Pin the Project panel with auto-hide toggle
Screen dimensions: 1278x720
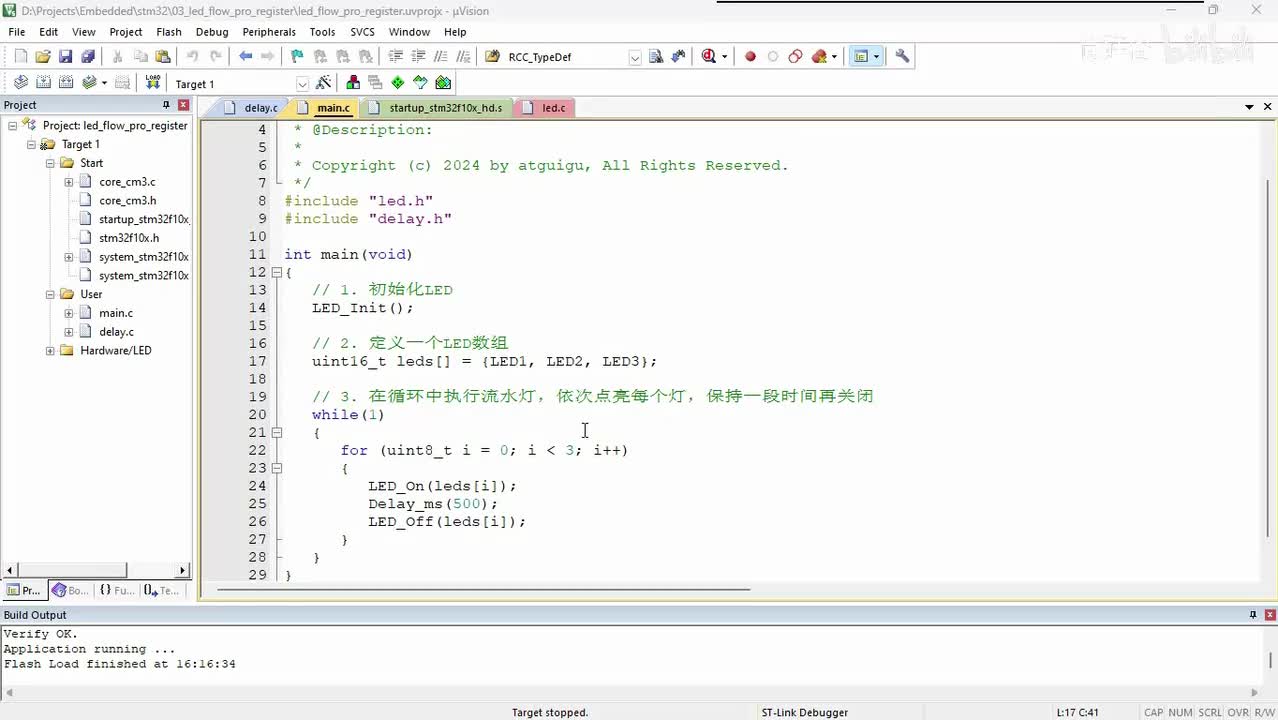[166, 105]
